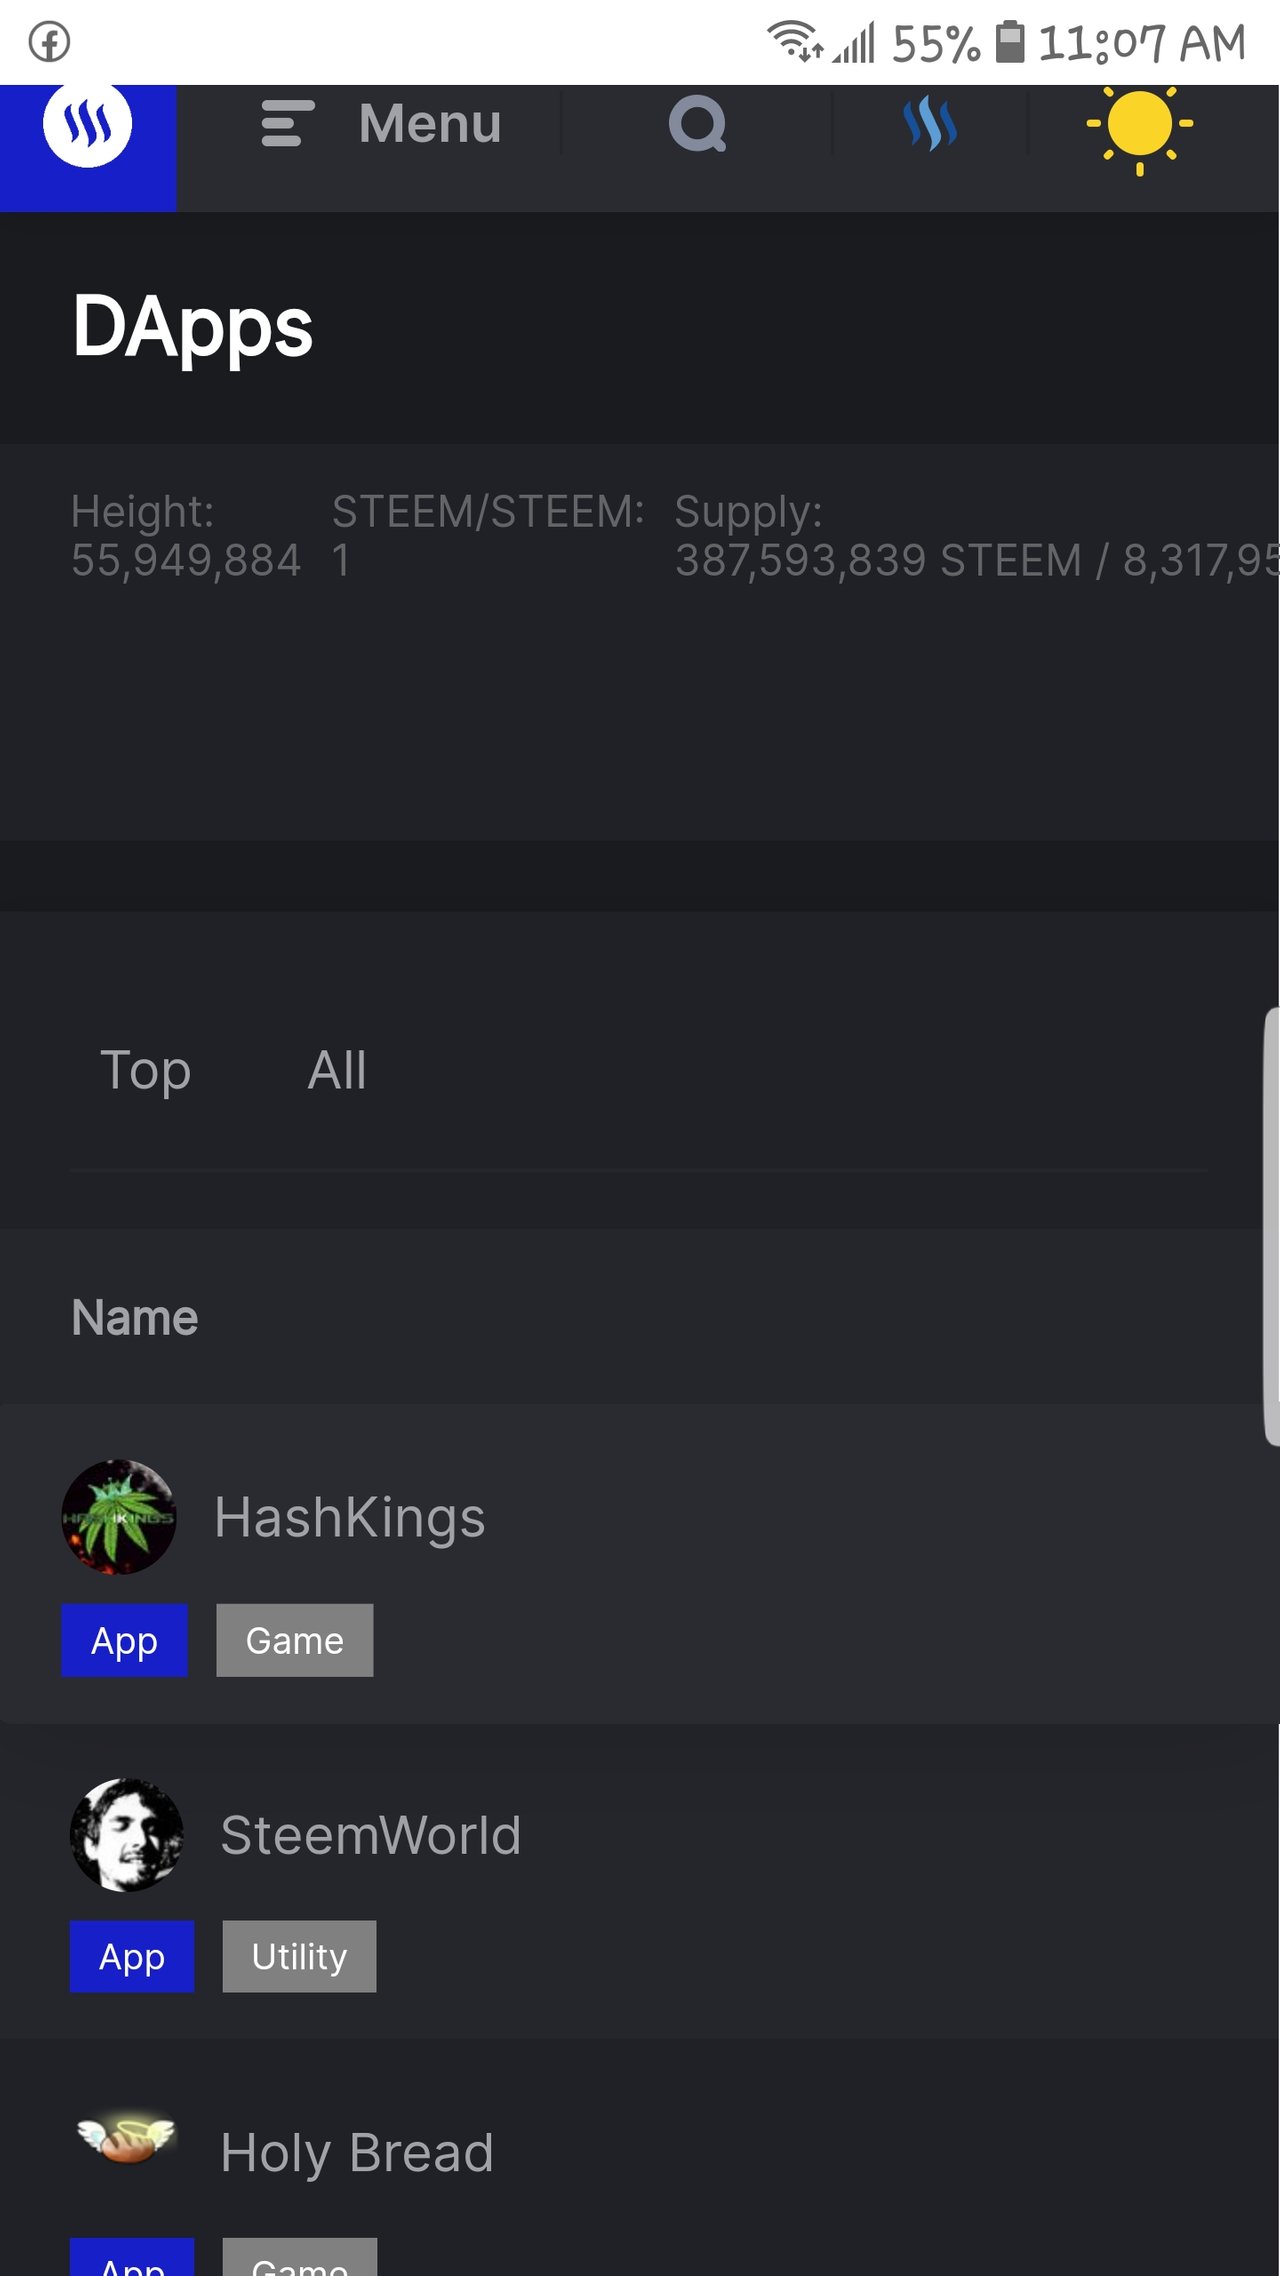Open the SteemWorld dapp link
Screen dimensions: 1280x2276
(371, 1835)
